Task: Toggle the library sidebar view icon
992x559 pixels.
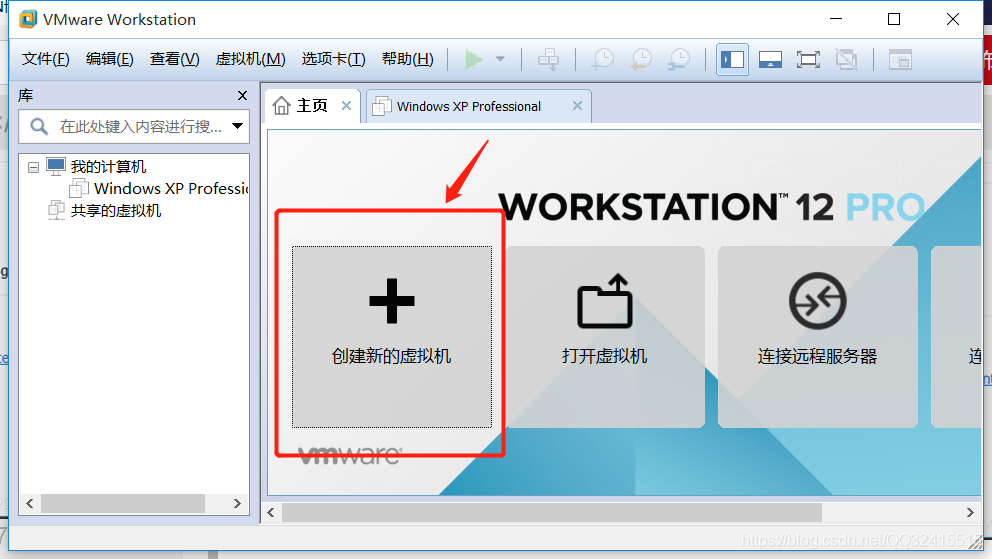Action: tap(733, 60)
